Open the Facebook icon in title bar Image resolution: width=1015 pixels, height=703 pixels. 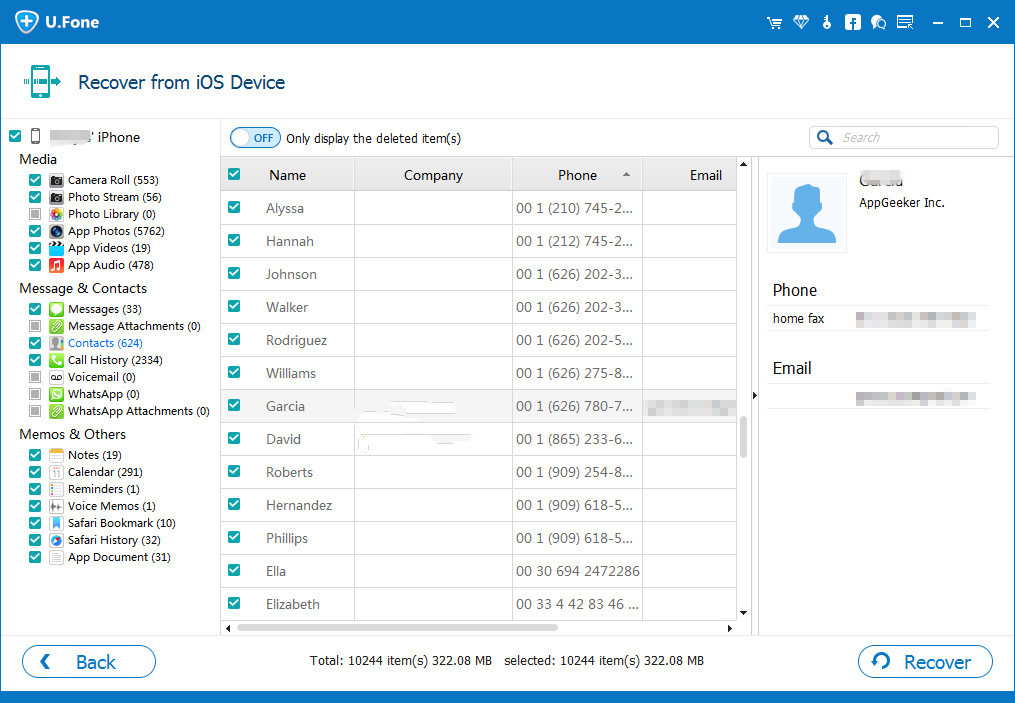(x=853, y=23)
